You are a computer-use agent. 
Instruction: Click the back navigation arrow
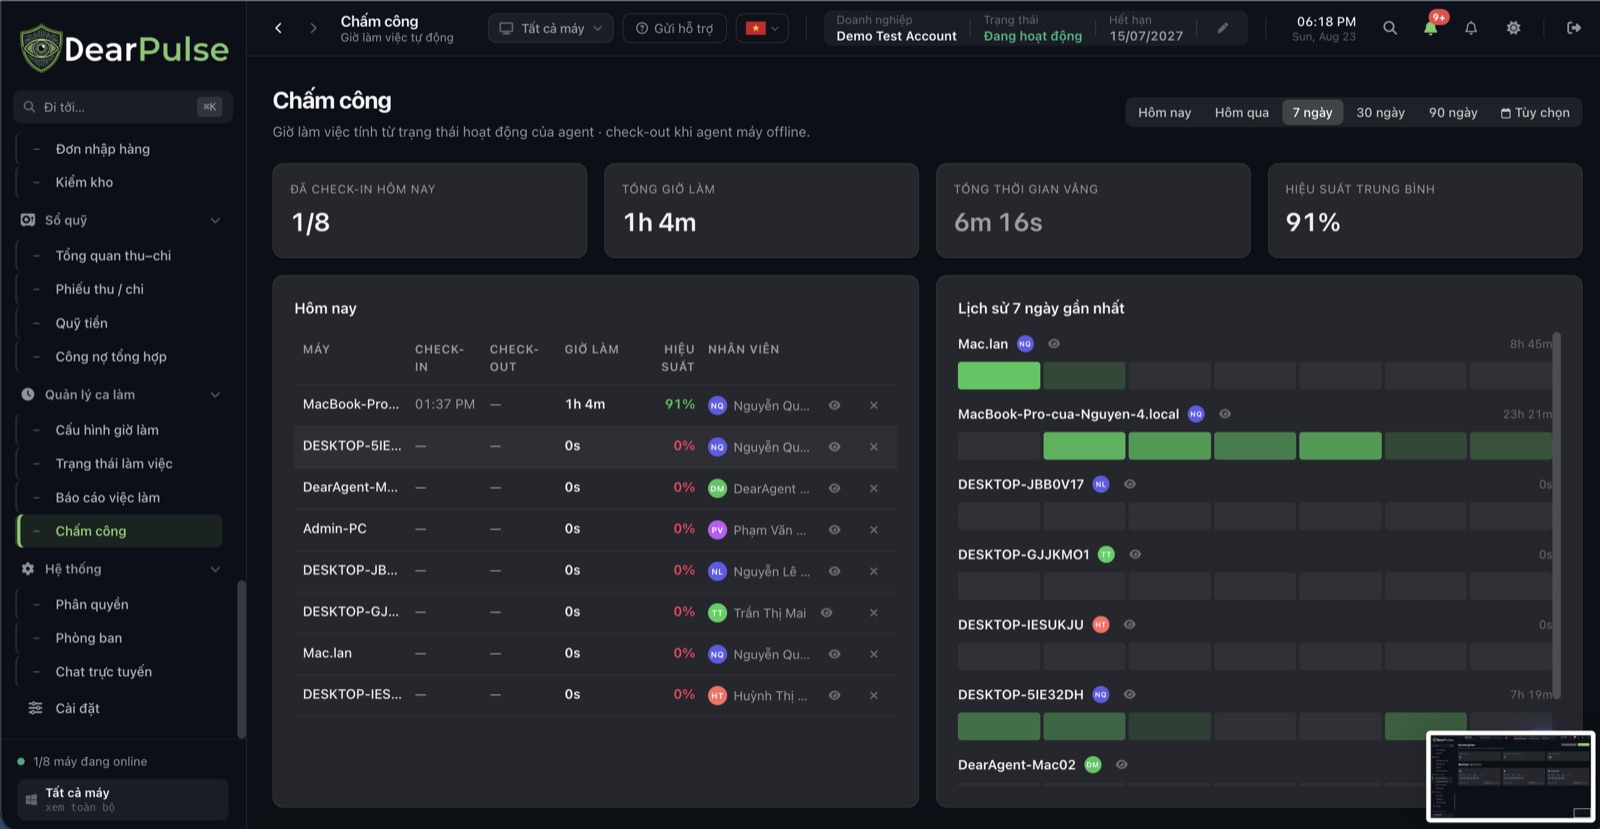(x=278, y=28)
